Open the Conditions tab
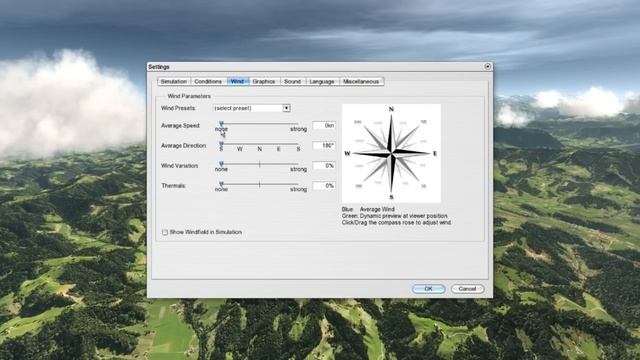This screenshot has width=640, height=360. [208, 82]
